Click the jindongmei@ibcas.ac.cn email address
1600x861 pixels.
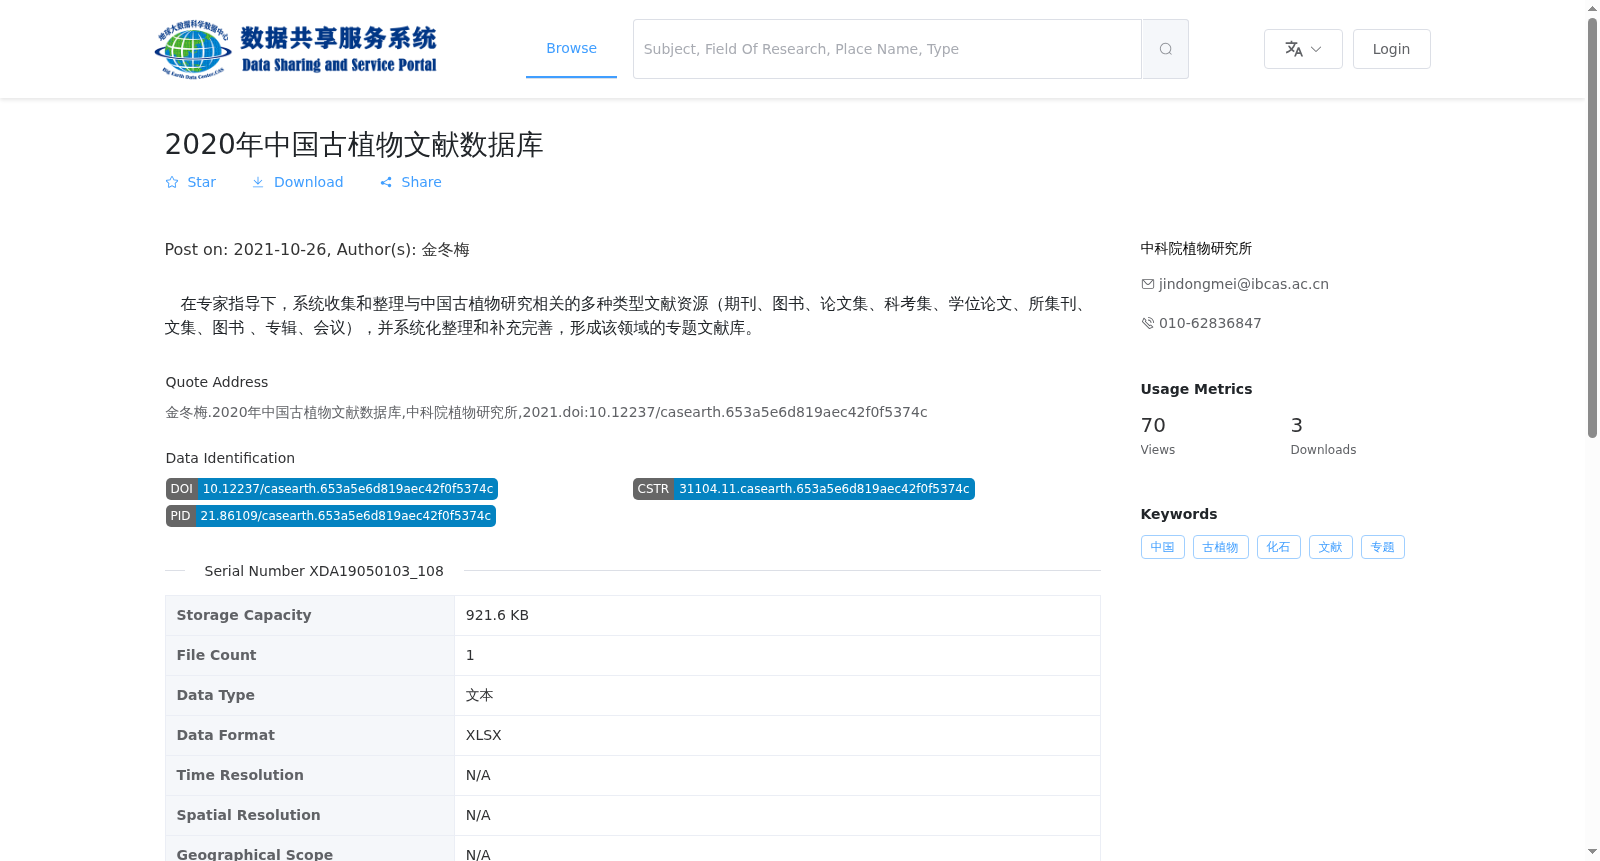[x=1243, y=284]
